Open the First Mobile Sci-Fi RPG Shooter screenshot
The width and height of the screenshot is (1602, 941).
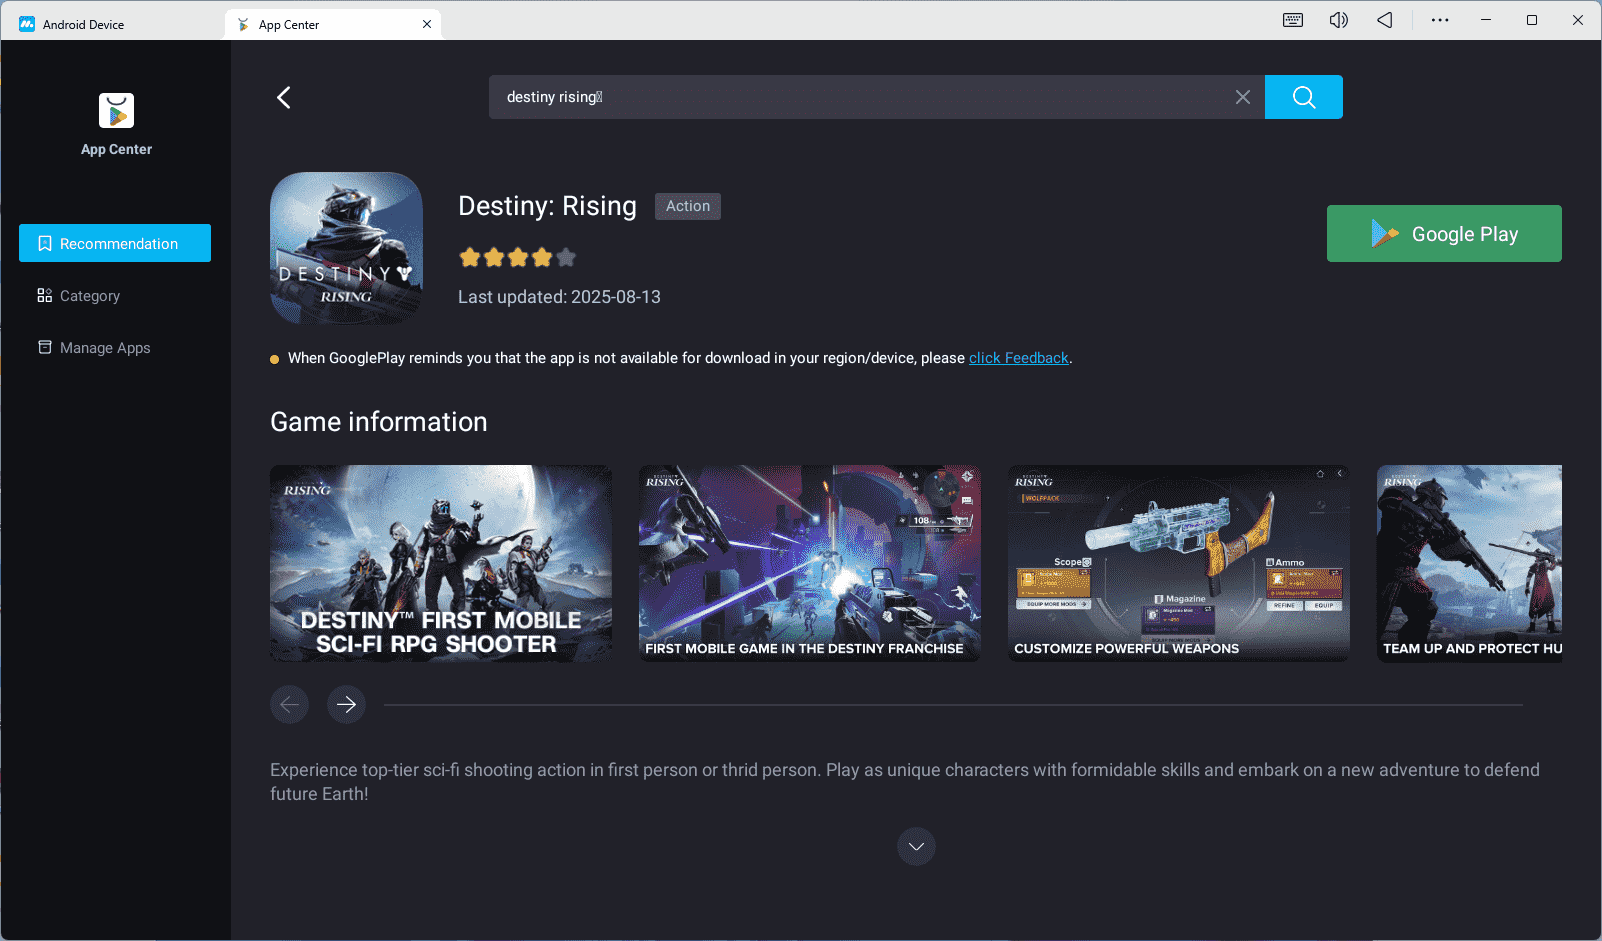[441, 563]
